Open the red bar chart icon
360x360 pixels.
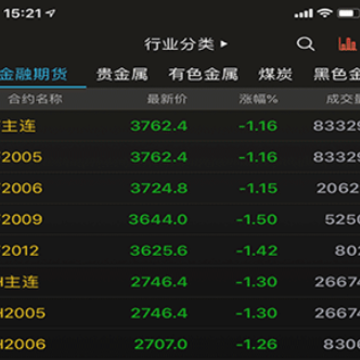348,44
